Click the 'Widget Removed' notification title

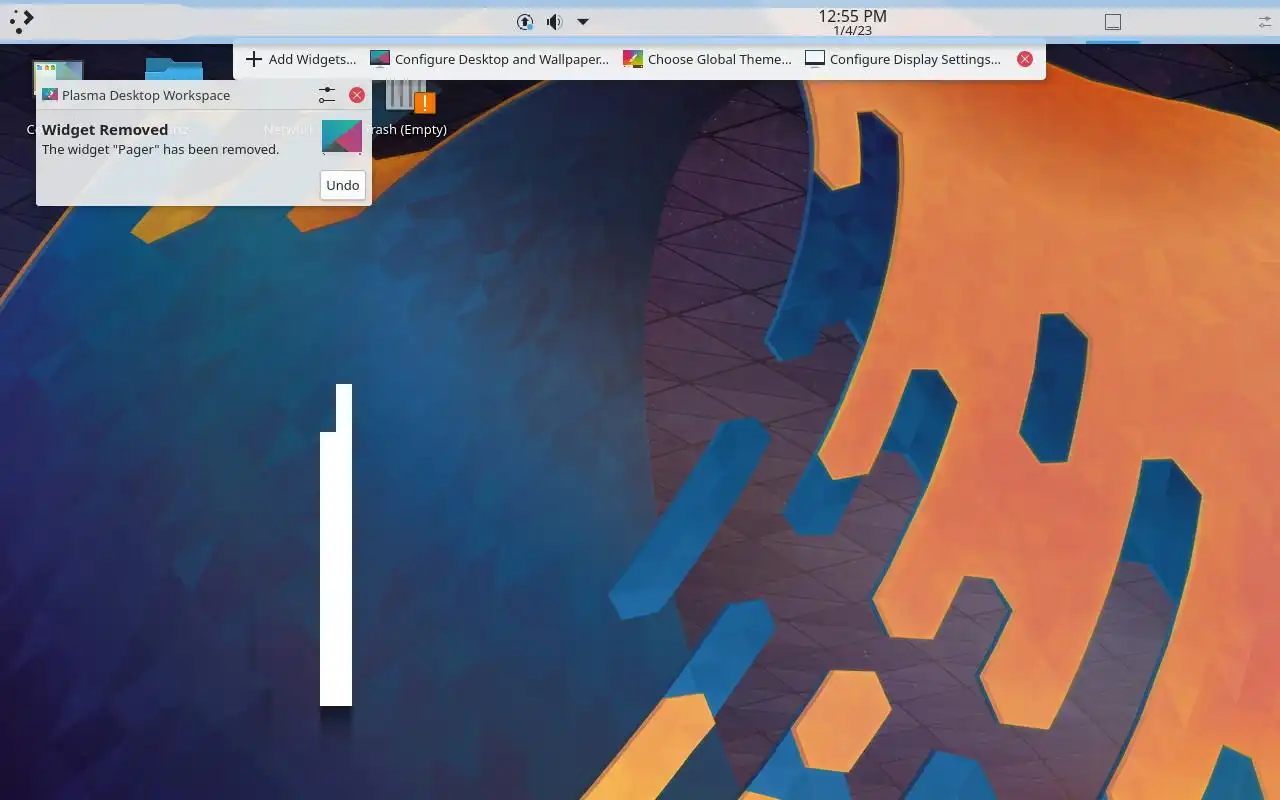(x=105, y=130)
